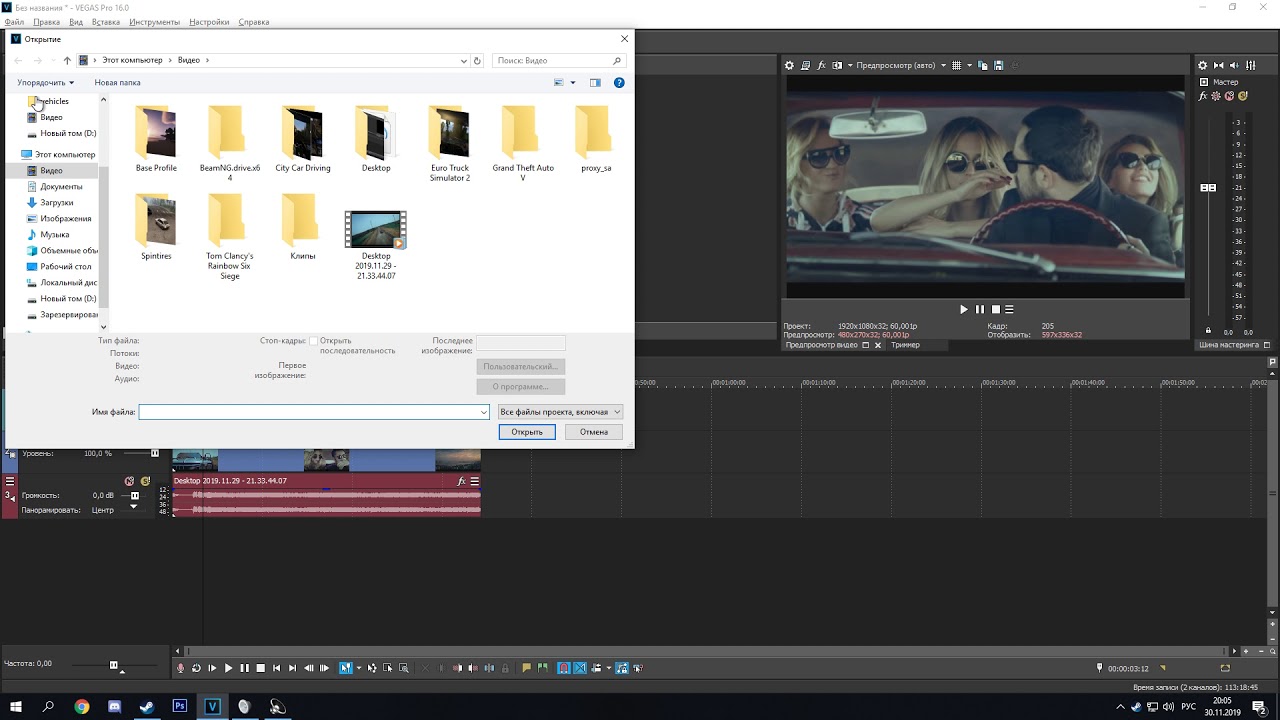Screen dimensions: 1280x720
Task: Adjust the audio track 'Громкость' slider
Action: coord(134,495)
